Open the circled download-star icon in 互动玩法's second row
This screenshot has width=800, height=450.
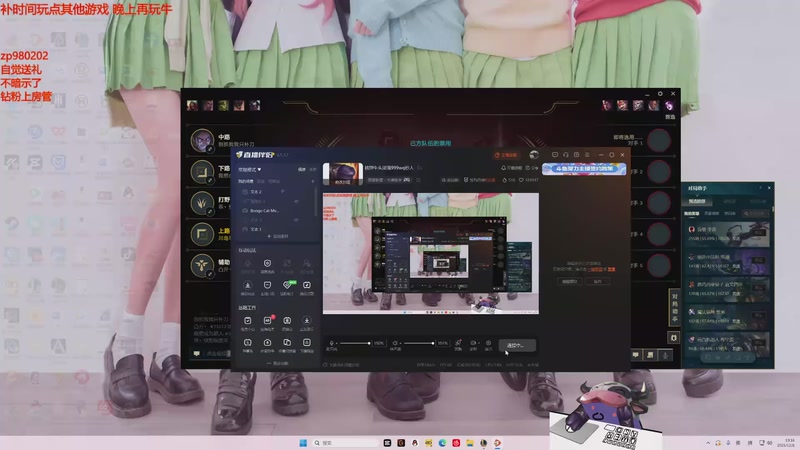247,287
